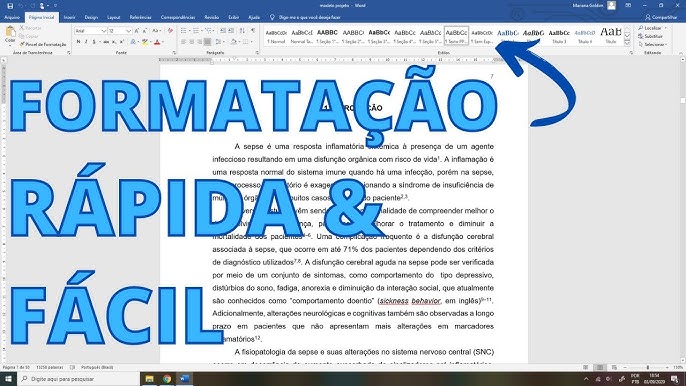Apply the Título 4 style
Screen dimensions: 686x386
pyautogui.click(x=585, y=36)
